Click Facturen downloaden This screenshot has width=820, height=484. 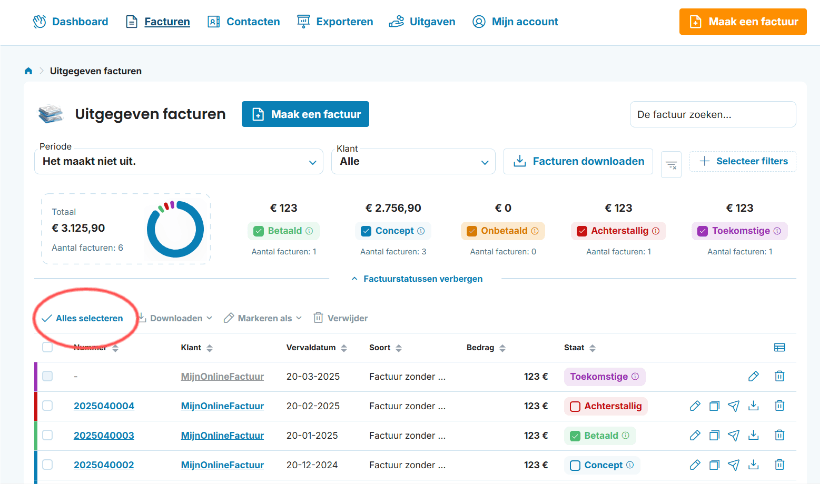tap(578, 162)
